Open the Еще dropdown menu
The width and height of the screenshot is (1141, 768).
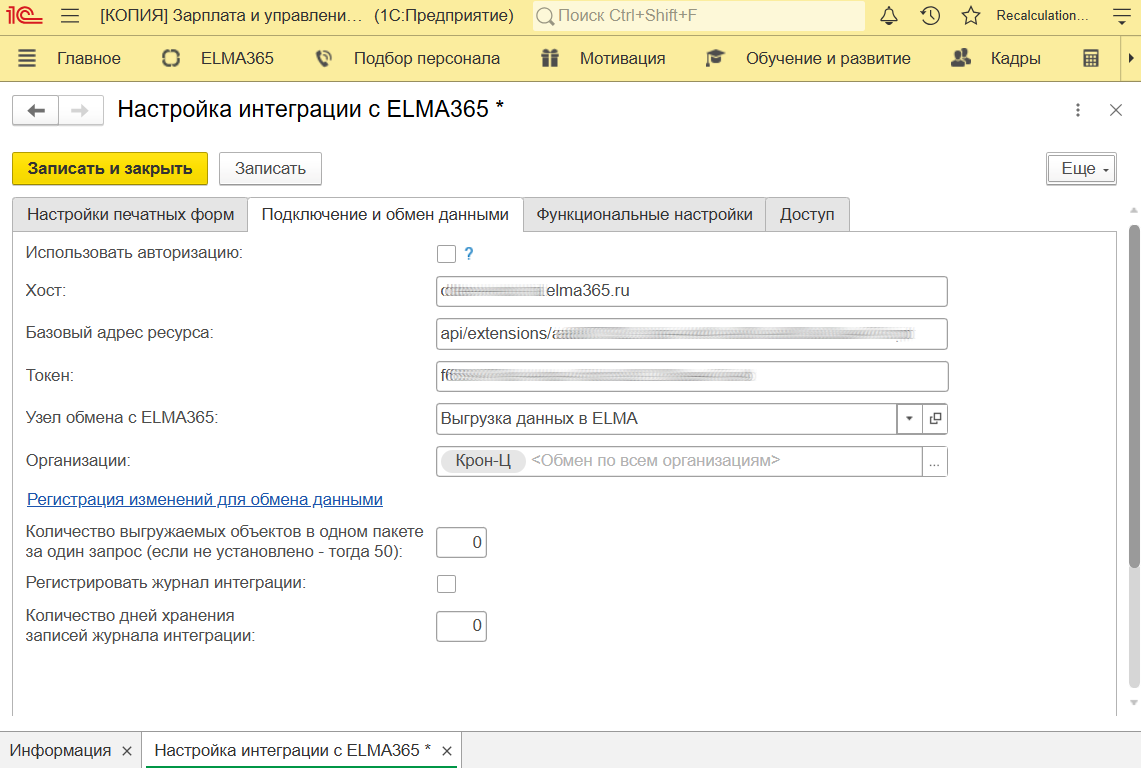pos(1081,169)
